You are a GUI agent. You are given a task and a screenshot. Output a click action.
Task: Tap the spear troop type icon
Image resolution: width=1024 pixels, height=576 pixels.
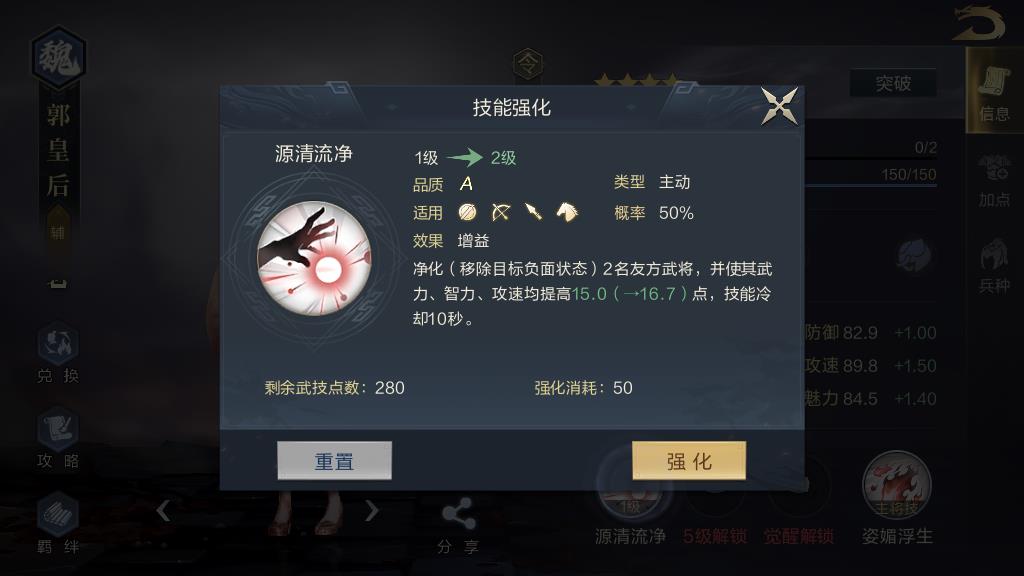(x=534, y=212)
